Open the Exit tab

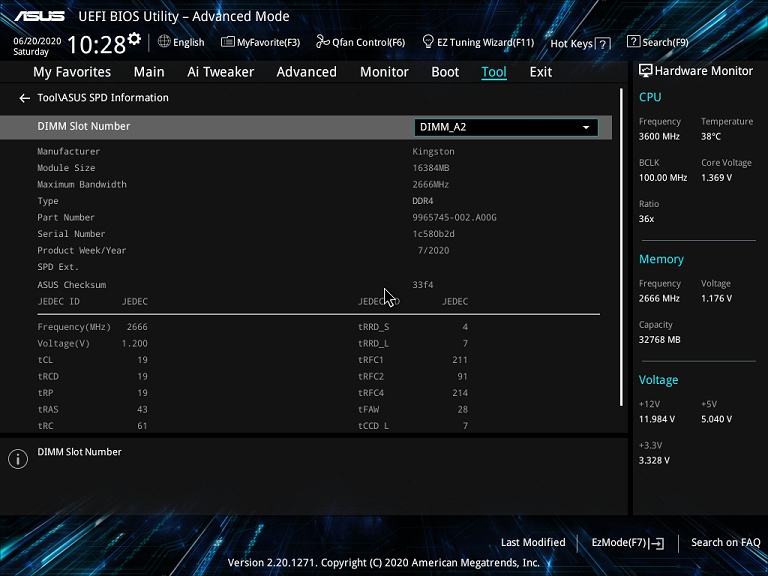541,72
